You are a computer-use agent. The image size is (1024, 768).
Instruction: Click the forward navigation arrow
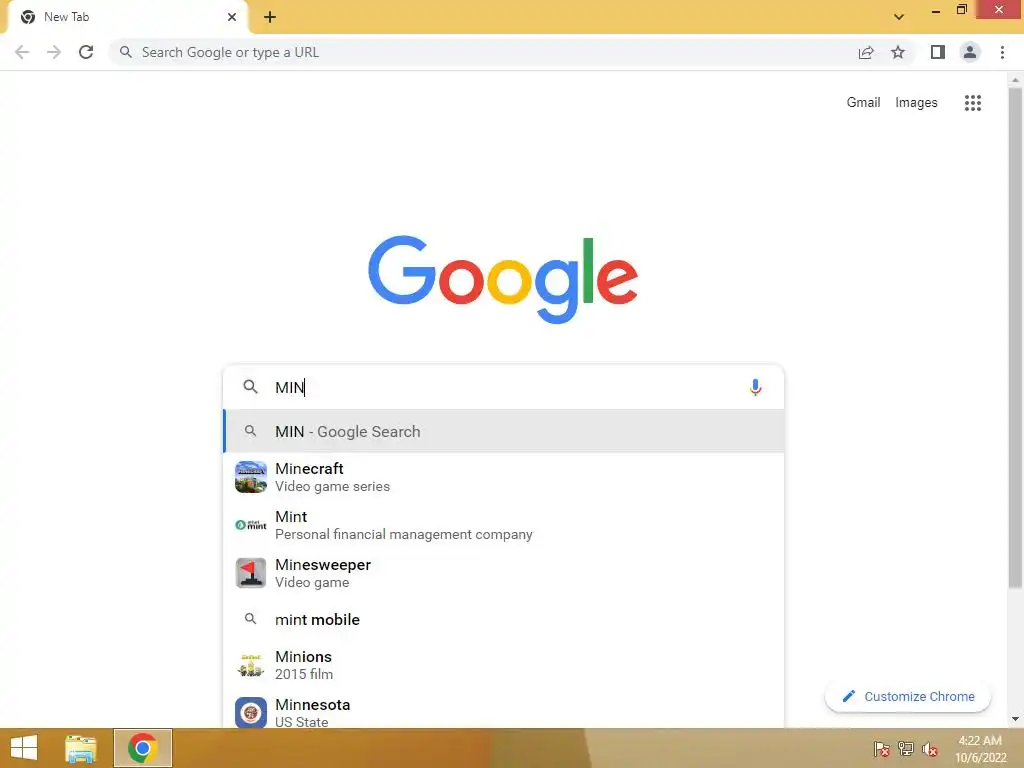pos(54,52)
